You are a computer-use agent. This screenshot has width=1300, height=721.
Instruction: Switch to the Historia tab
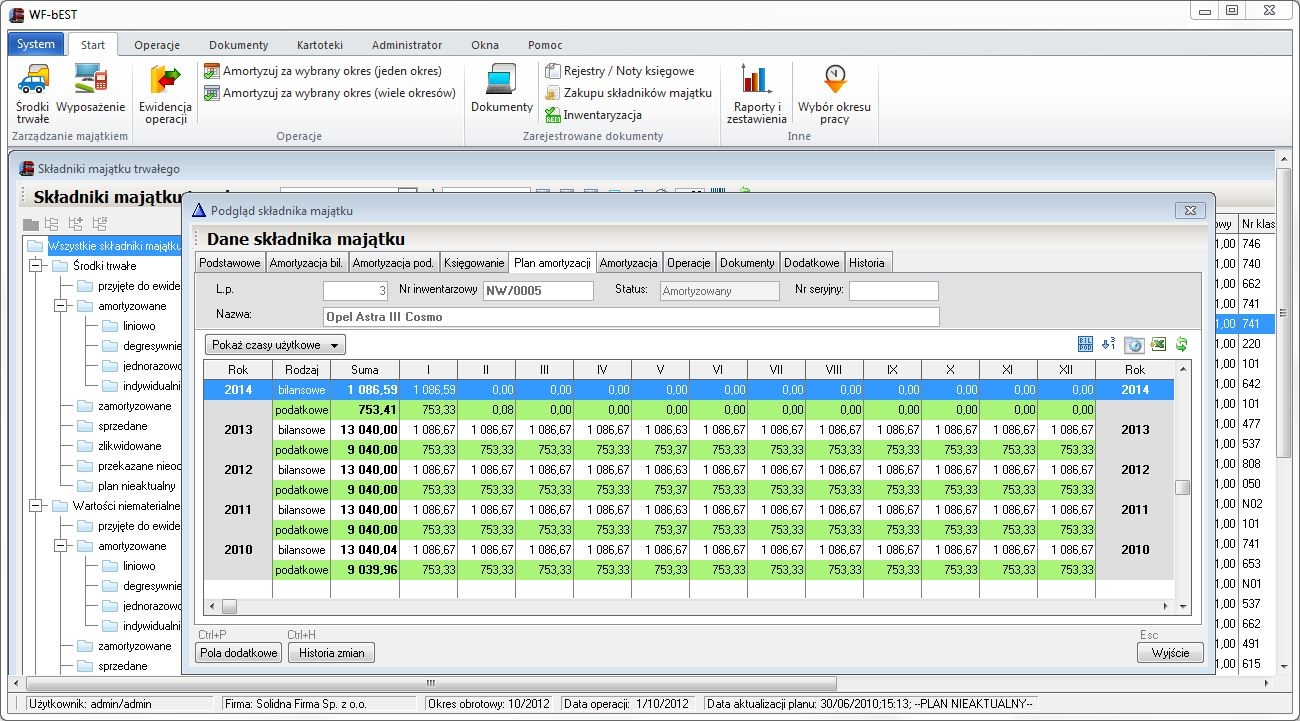[867, 263]
